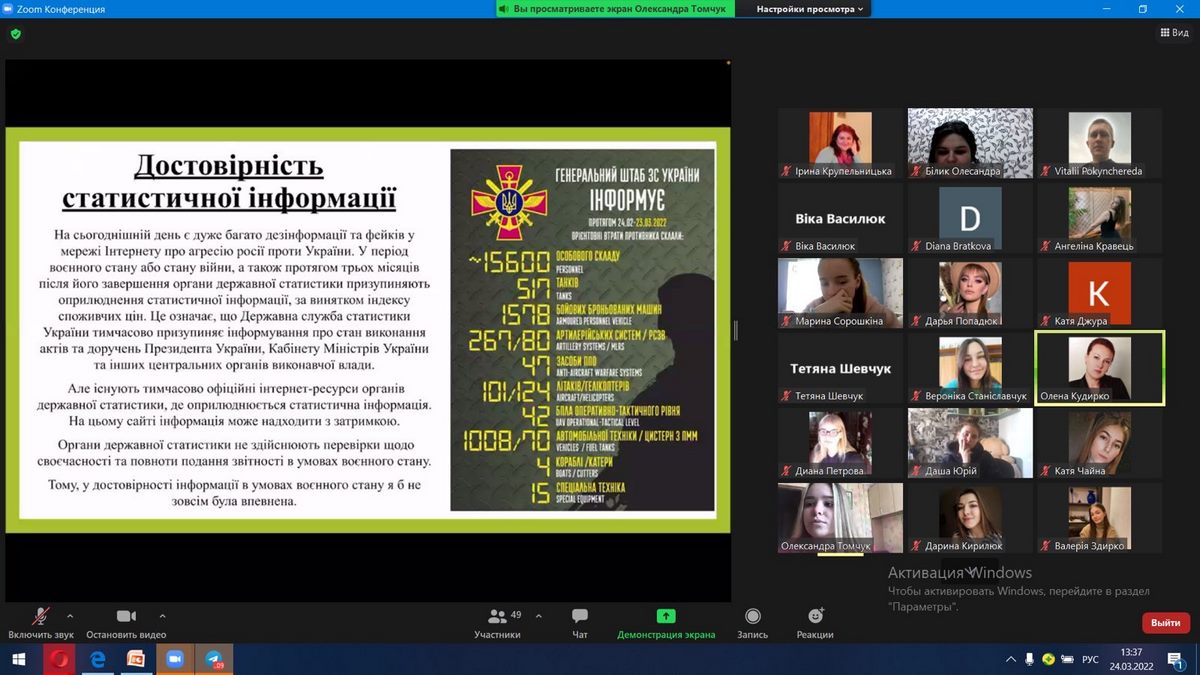Open the Chat panel
This screenshot has height=675, width=1200.
(x=579, y=617)
